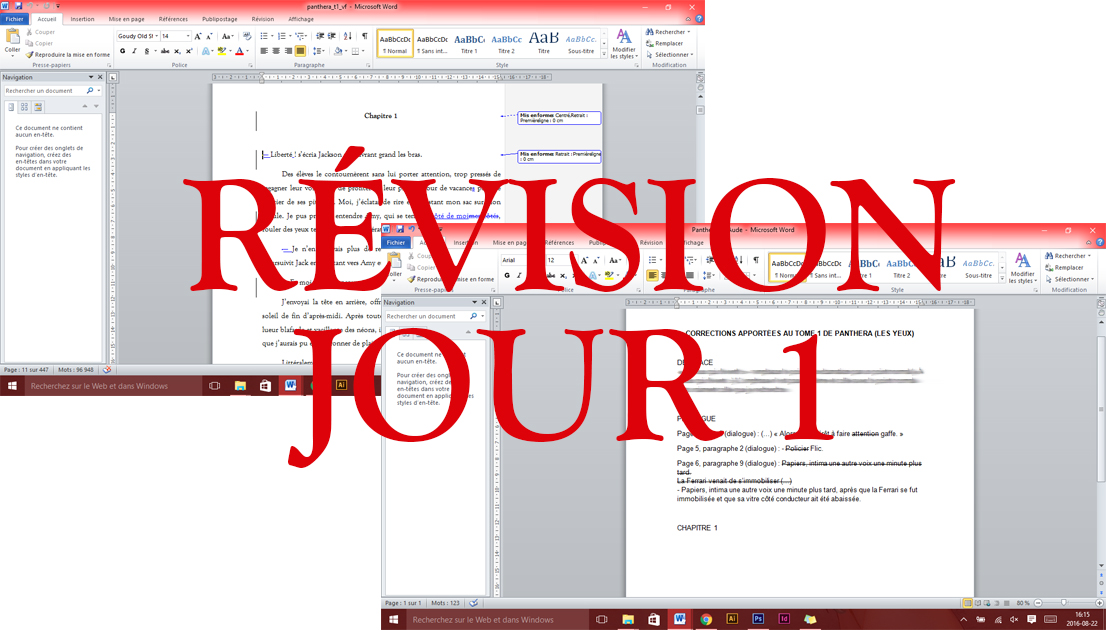Viewport: 1106px width, 630px height.
Task: Apply Sous-titre style in panthera_t1_vf window
Action: (581, 43)
